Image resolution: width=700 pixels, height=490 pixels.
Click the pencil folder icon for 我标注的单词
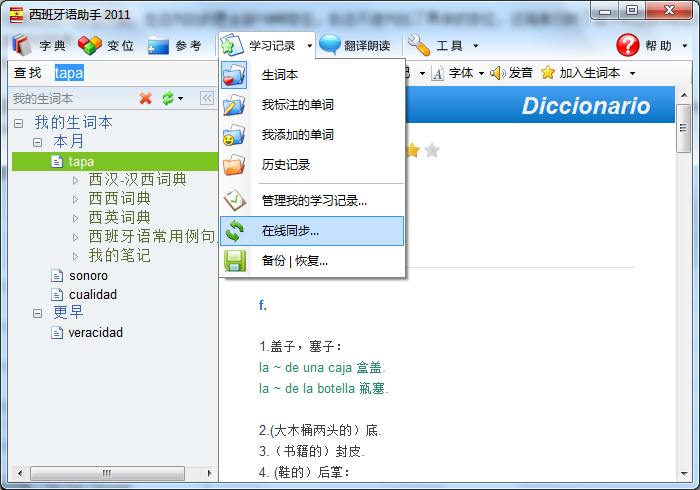point(234,105)
